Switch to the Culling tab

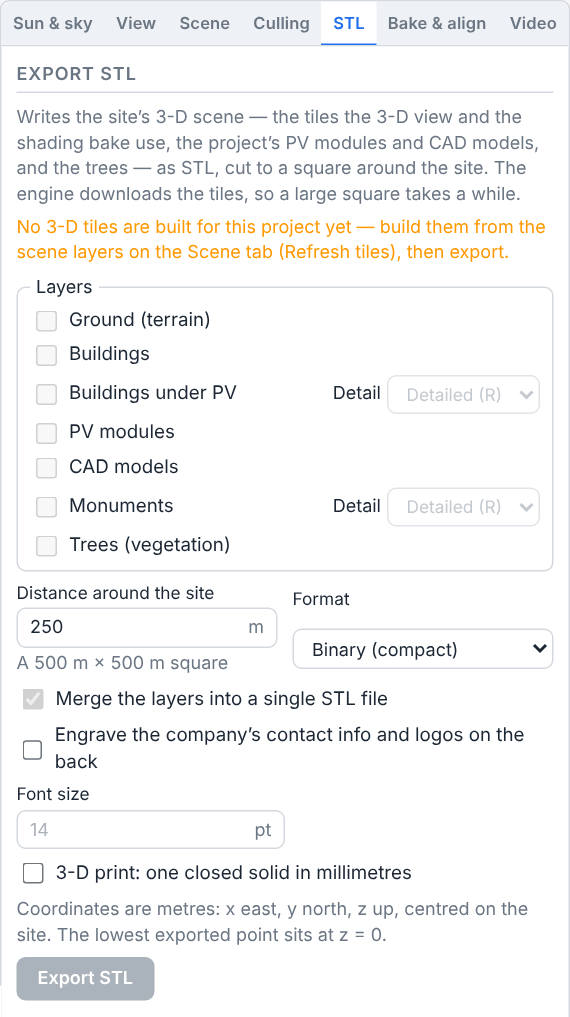coord(281,23)
